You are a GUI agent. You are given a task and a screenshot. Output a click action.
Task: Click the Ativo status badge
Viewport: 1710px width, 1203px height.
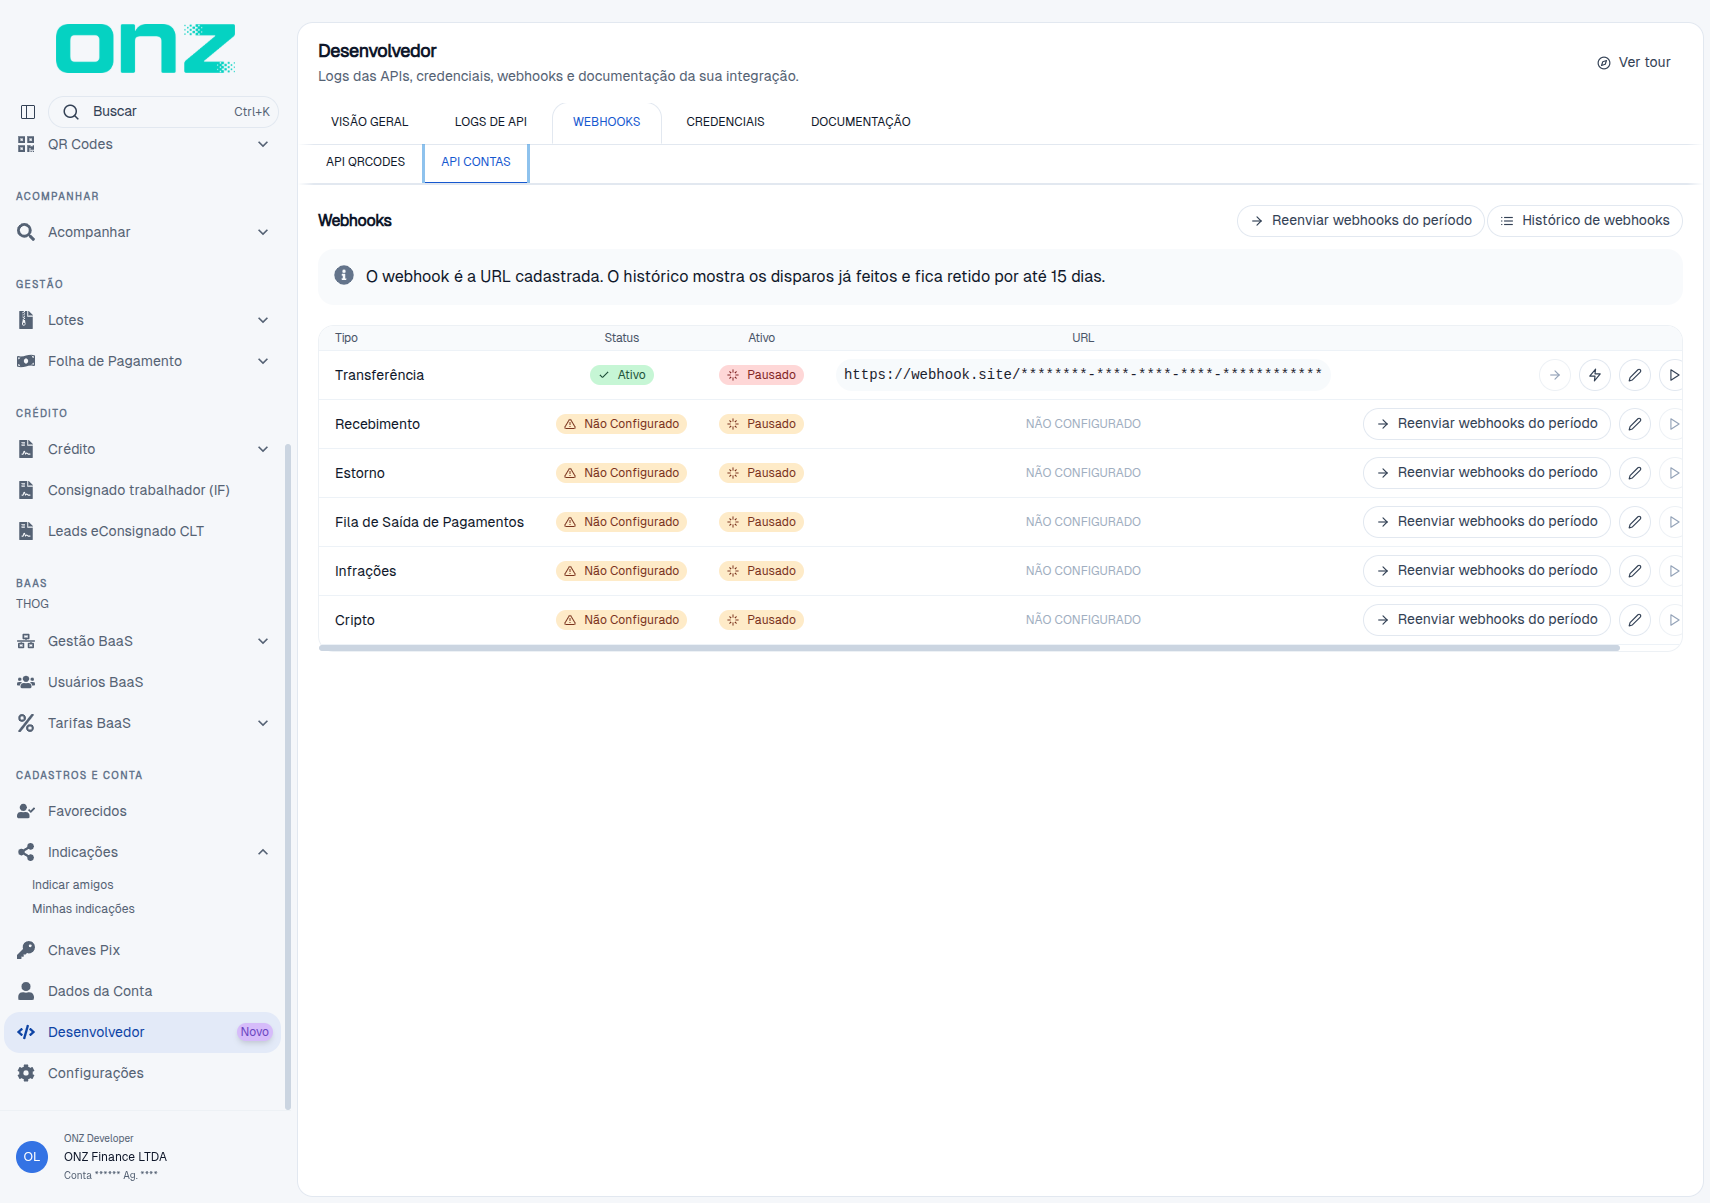pos(621,375)
